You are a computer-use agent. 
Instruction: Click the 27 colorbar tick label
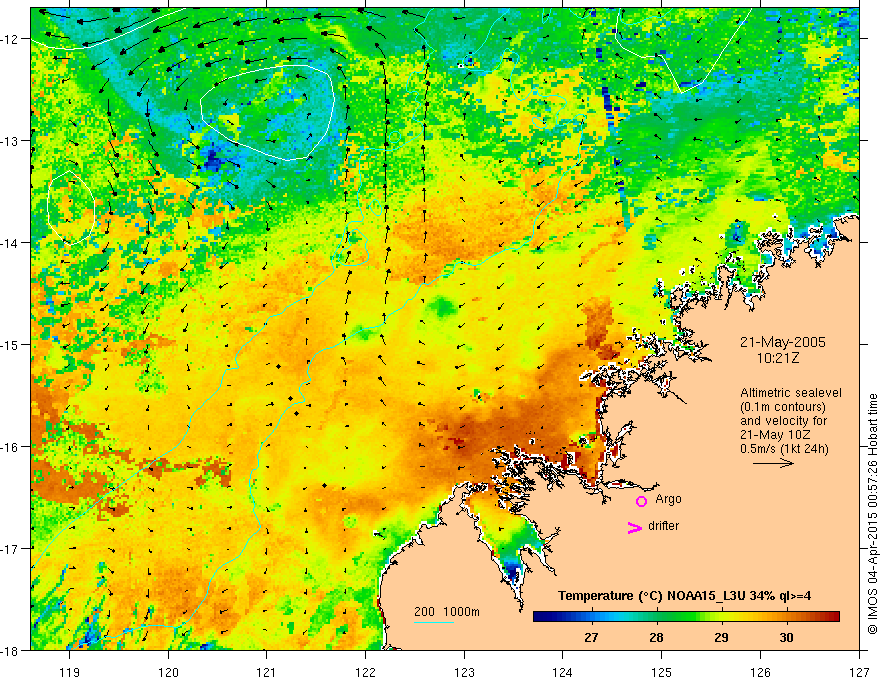[591, 637]
